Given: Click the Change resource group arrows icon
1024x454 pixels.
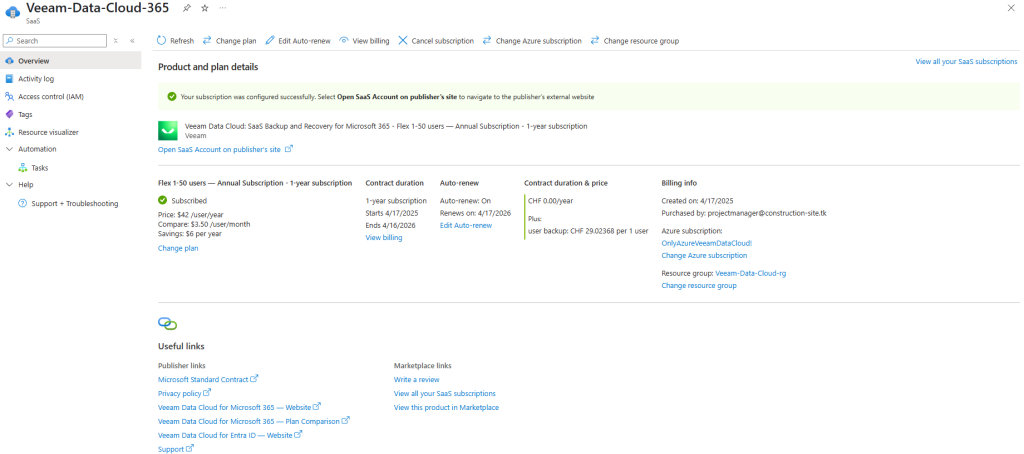Looking at the screenshot, I should (x=594, y=41).
